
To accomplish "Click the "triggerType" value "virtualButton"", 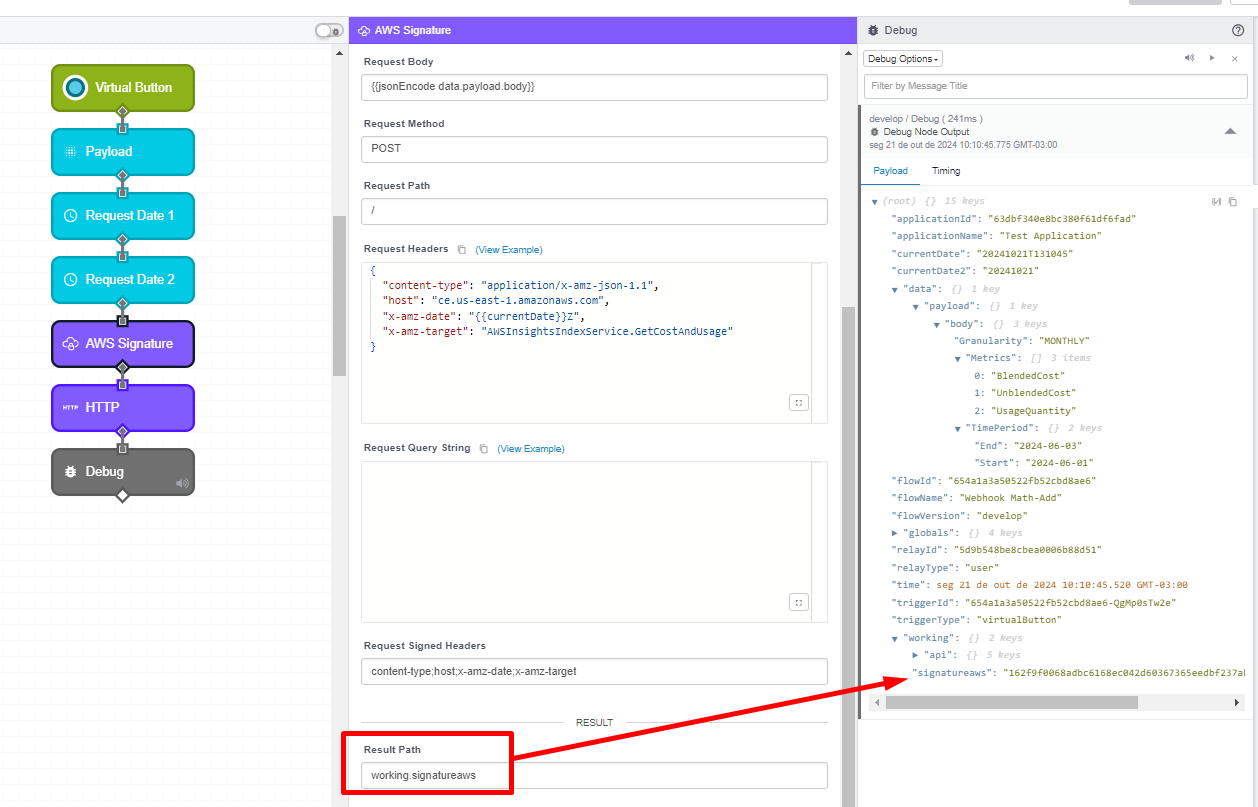I will point(1019,621).
